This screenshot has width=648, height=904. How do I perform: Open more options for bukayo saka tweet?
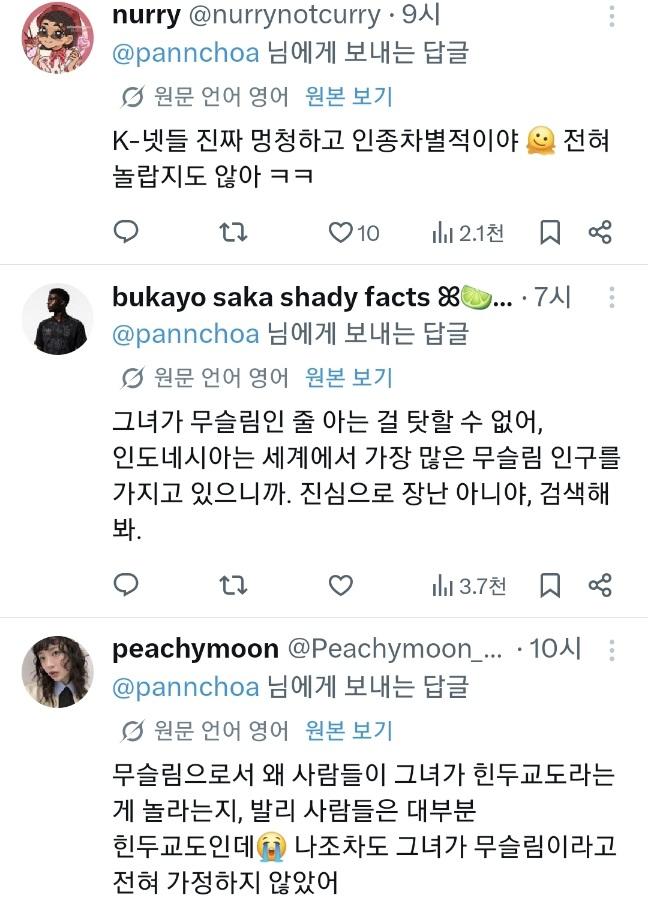[x=612, y=297]
